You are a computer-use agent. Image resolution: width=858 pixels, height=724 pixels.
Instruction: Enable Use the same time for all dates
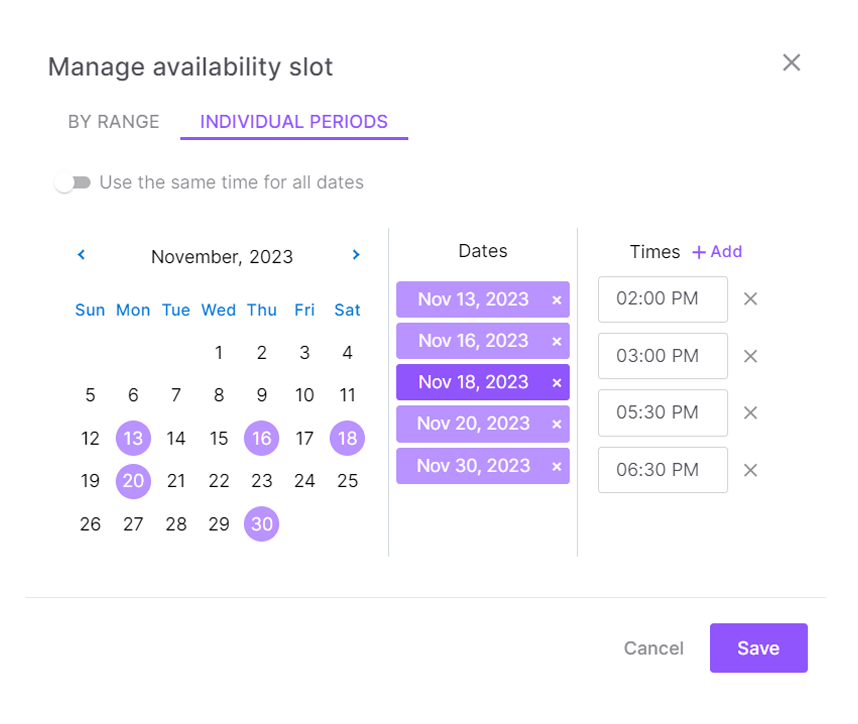73,183
